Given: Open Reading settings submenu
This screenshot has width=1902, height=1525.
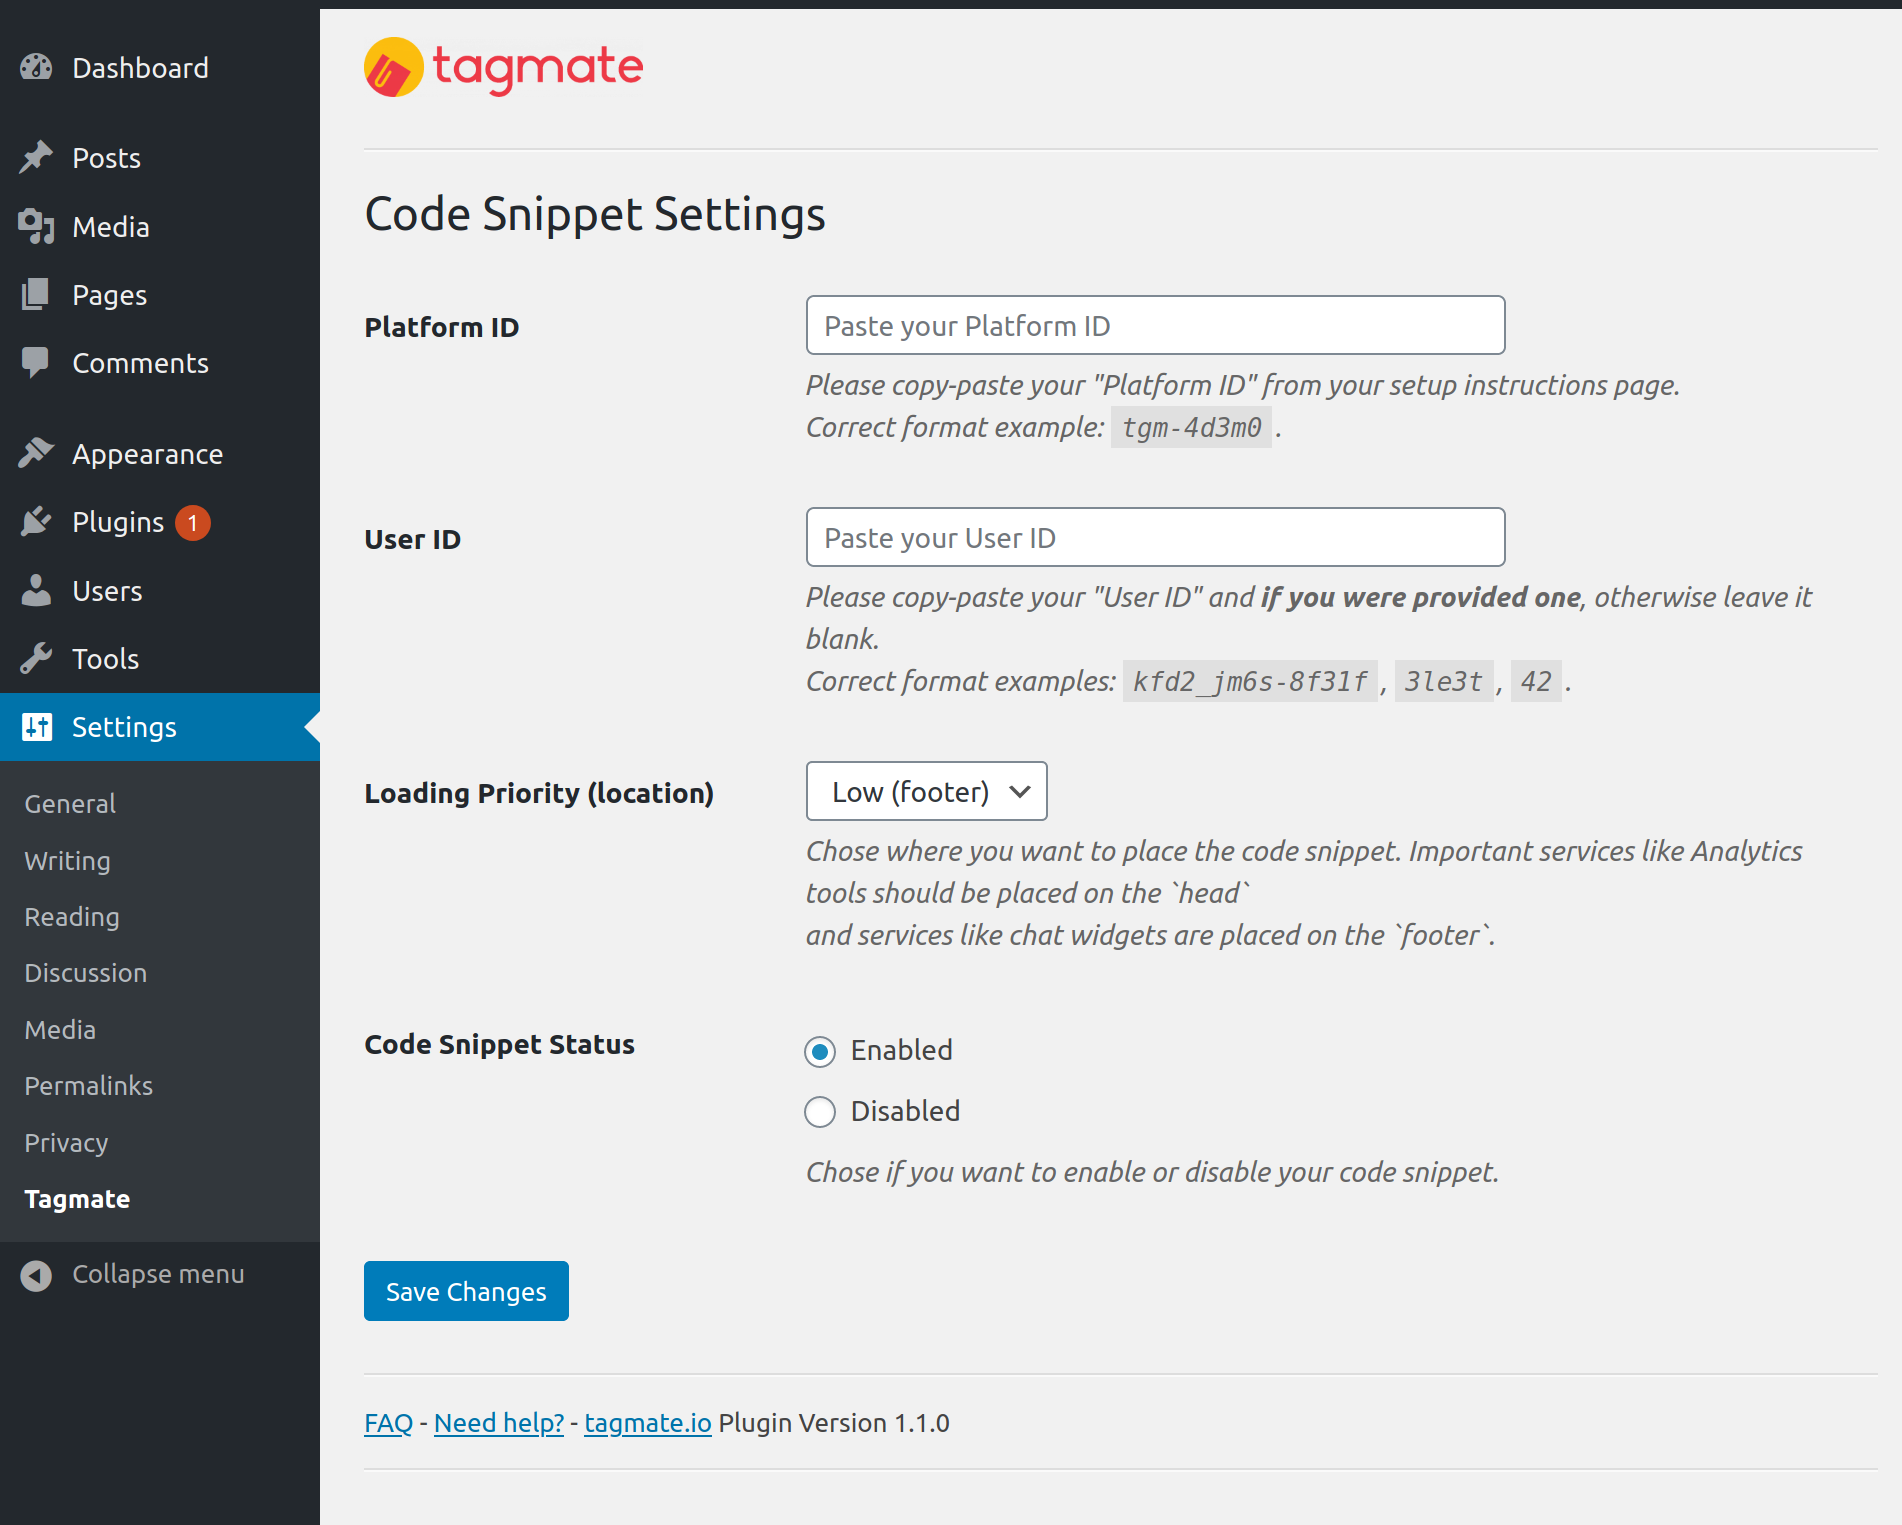Looking at the screenshot, I should coord(72,917).
